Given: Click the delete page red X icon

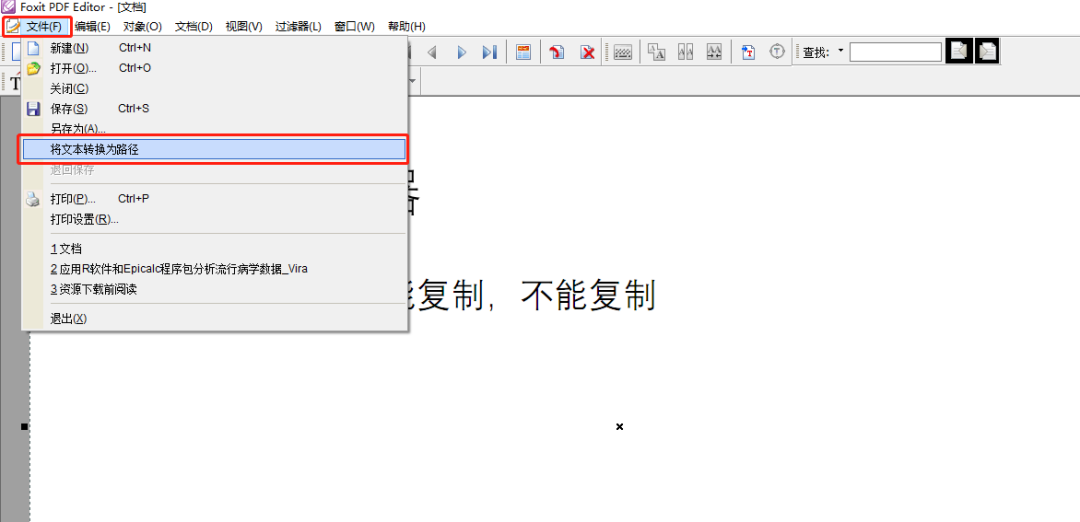Looking at the screenshot, I should (x=588, y=52).
